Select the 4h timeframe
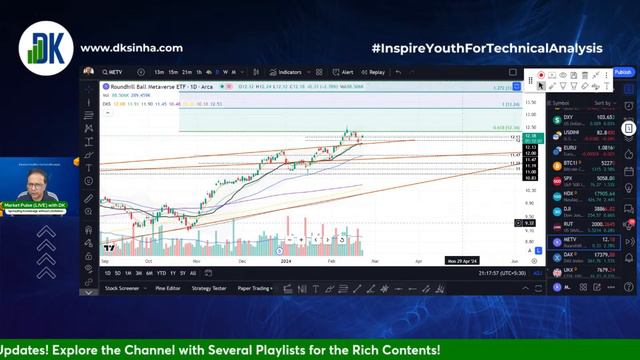 pyautogui.click(x=209, y=72)
